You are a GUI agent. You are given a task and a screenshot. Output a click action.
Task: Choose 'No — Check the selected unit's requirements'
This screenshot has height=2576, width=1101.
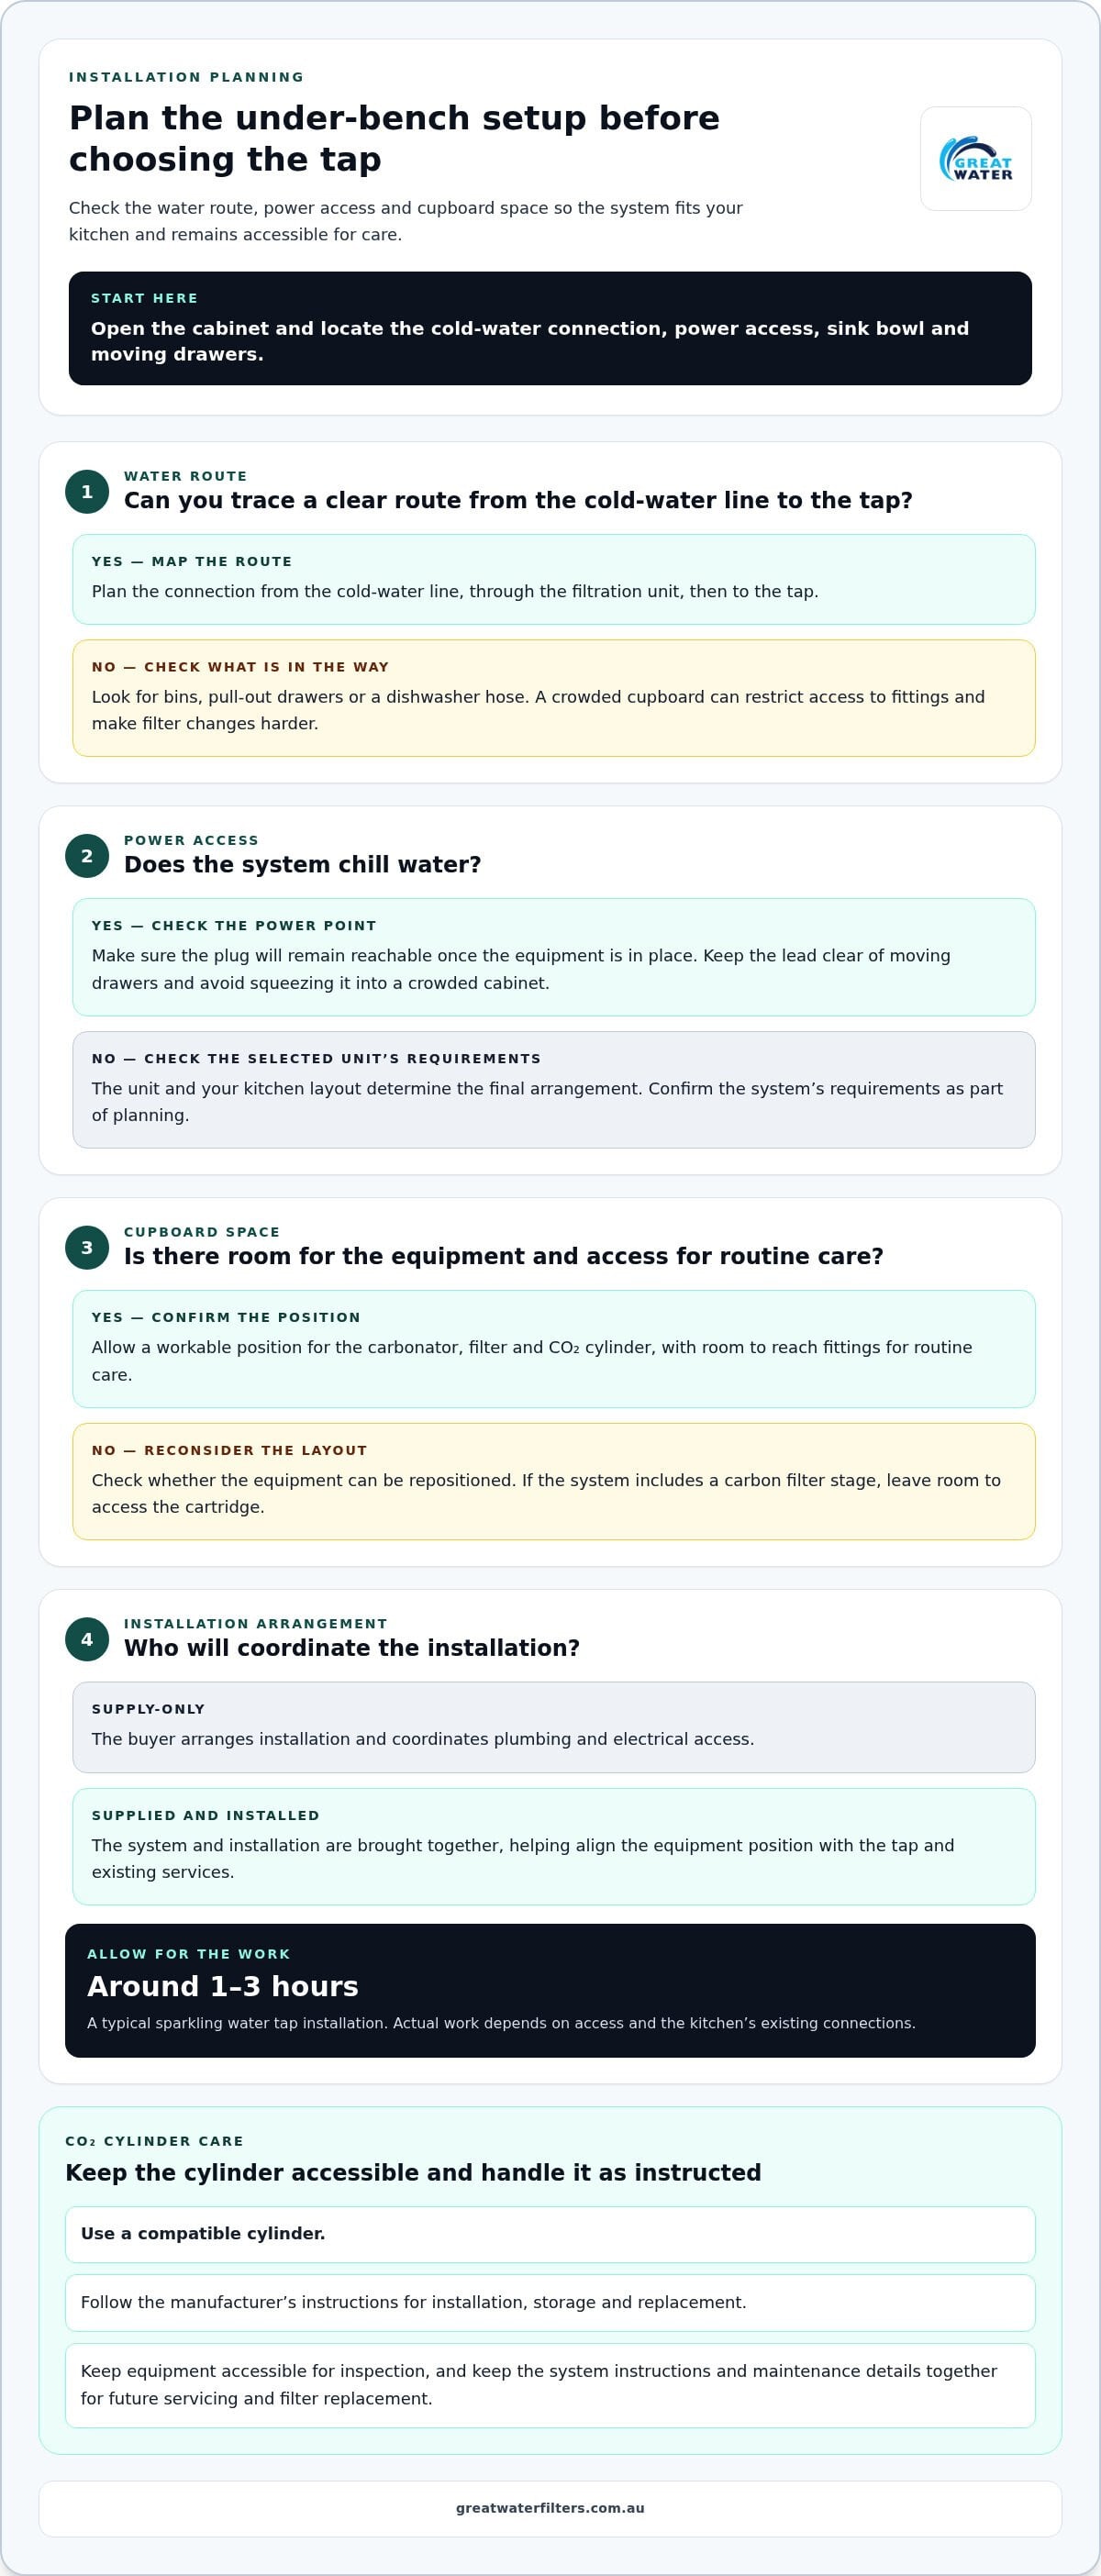[x=554, y=1090]
